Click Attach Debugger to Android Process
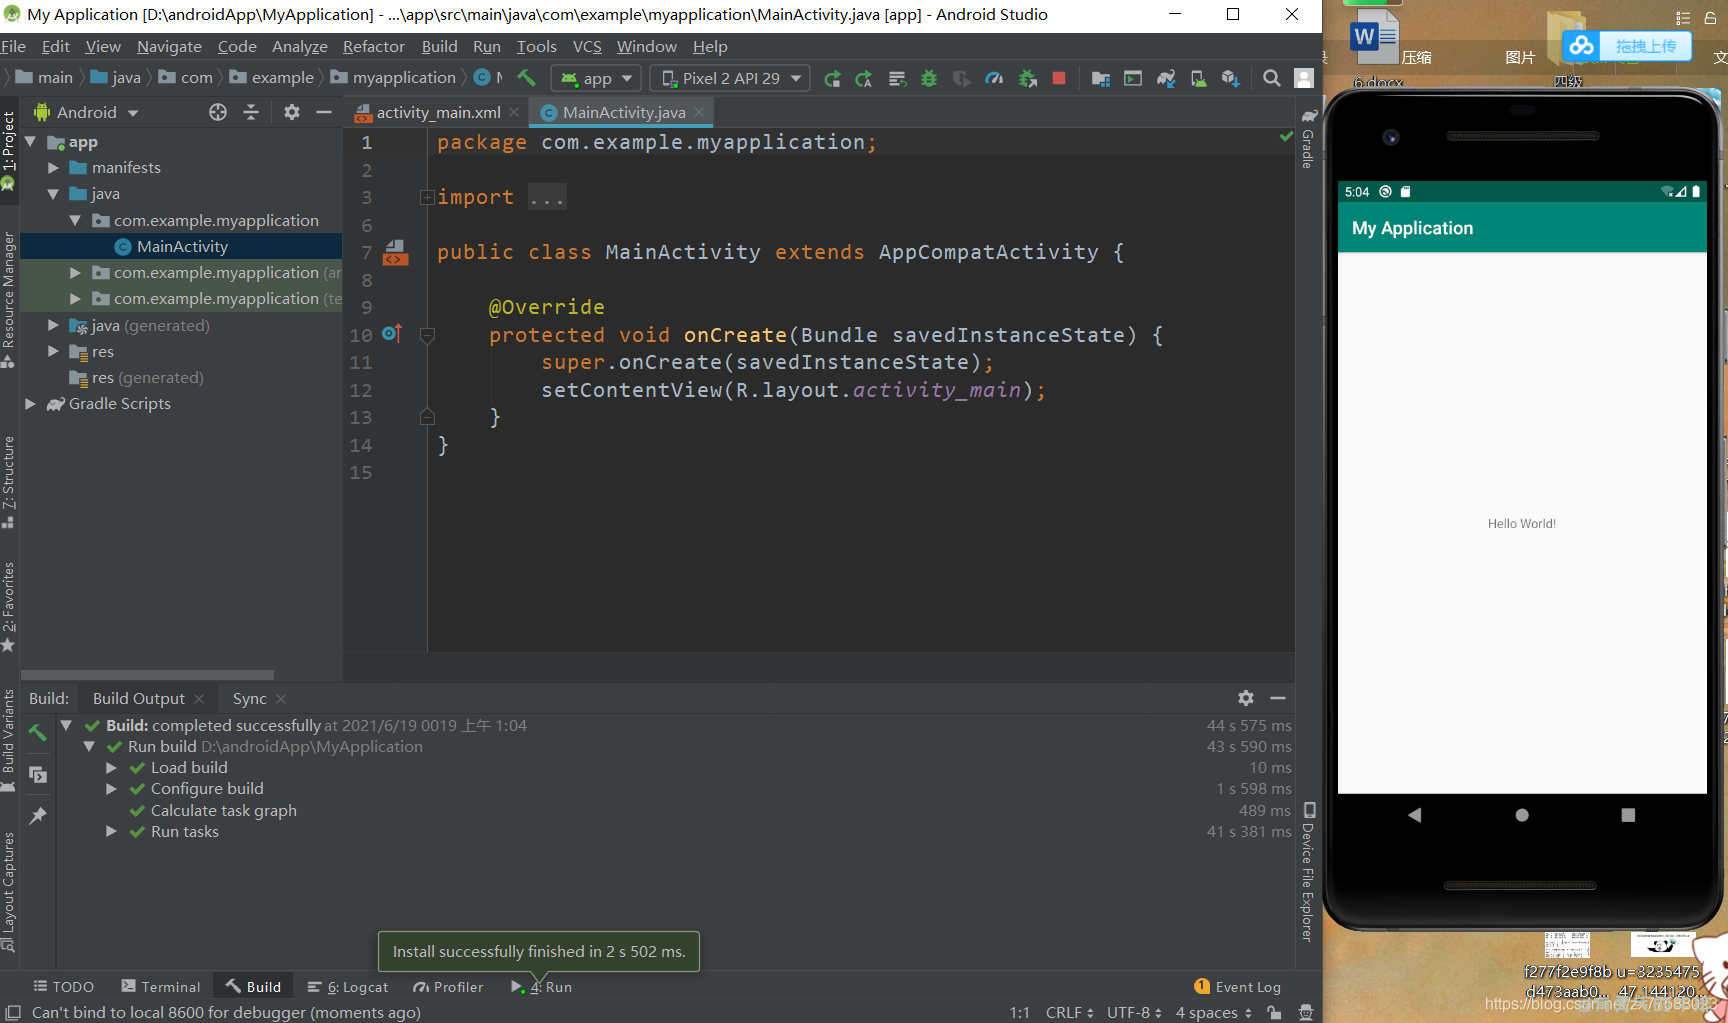The height and width of the screenshot is (1023, 1728). point(1027,78)
